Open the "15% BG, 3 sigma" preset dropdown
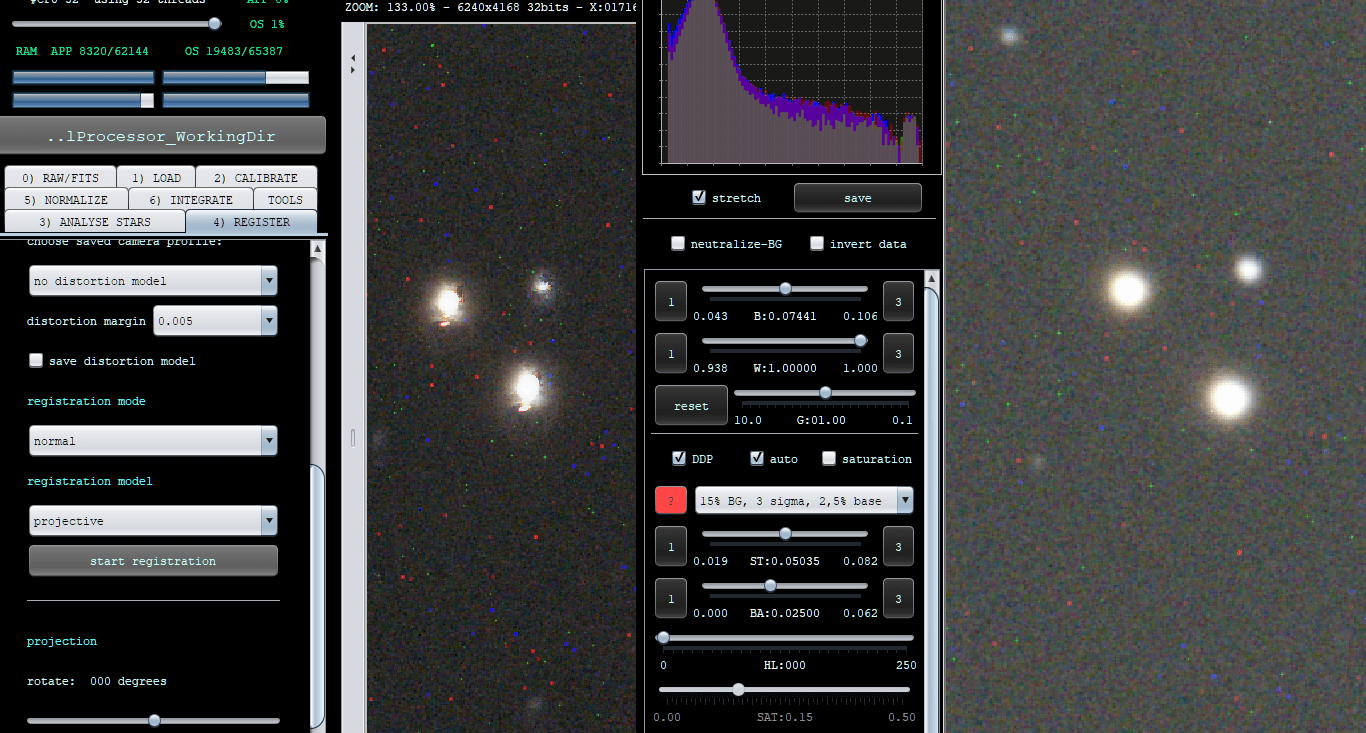The image size is (1366, 733). pos(804,500)
